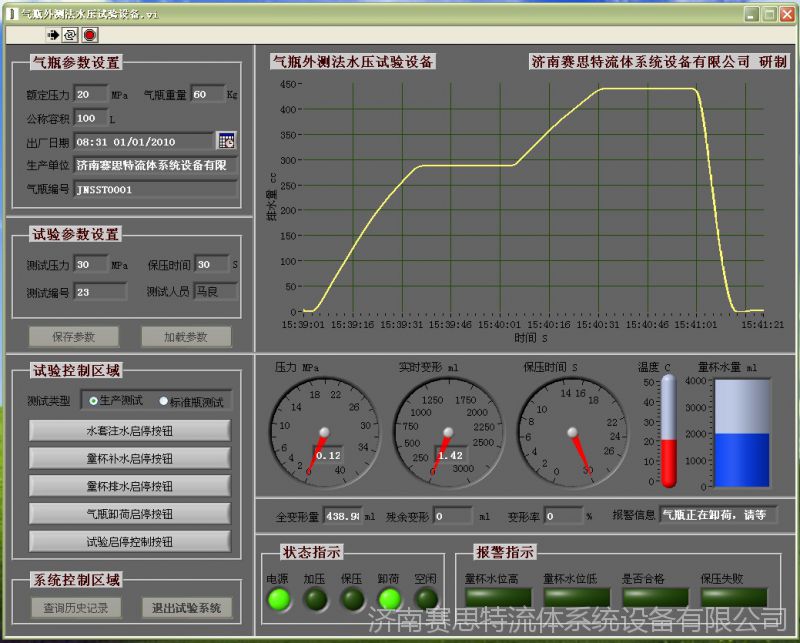Click the 气瓶外测法水压试验设备 chart title

[353, 62]
